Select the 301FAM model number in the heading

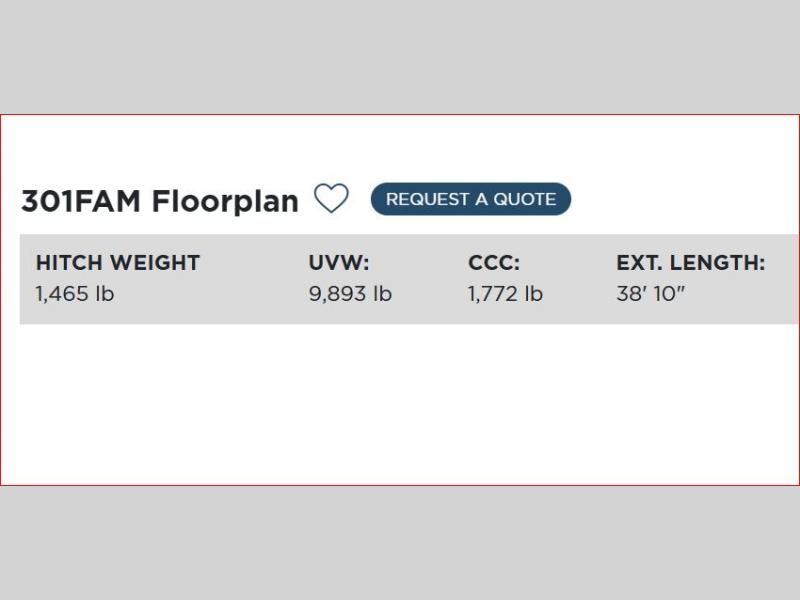point(82,201)
